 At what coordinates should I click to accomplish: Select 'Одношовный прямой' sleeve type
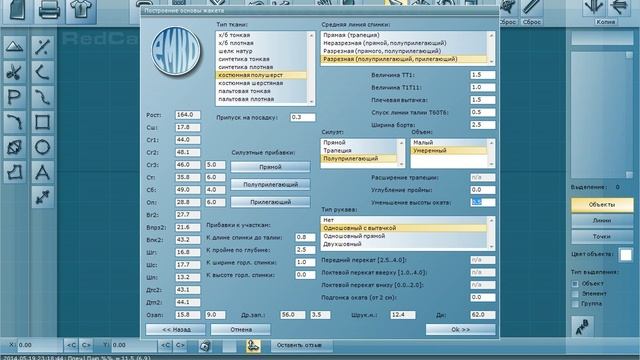[404, 236]
